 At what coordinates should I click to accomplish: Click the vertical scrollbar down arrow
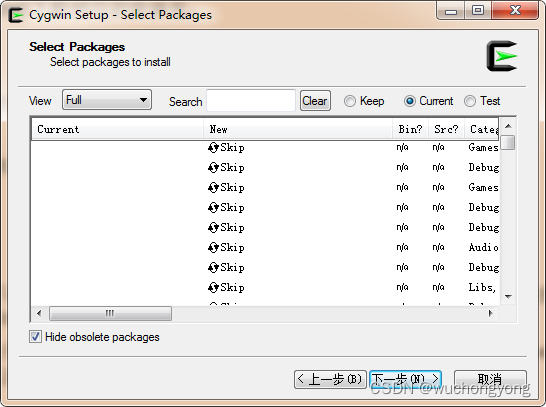click(508, 297)
